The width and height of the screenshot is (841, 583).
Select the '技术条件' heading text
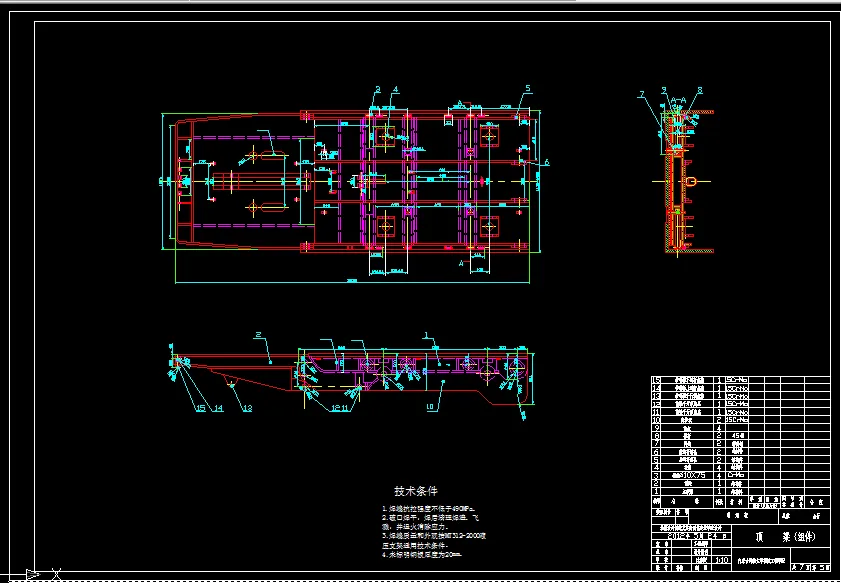click(416, 491)
